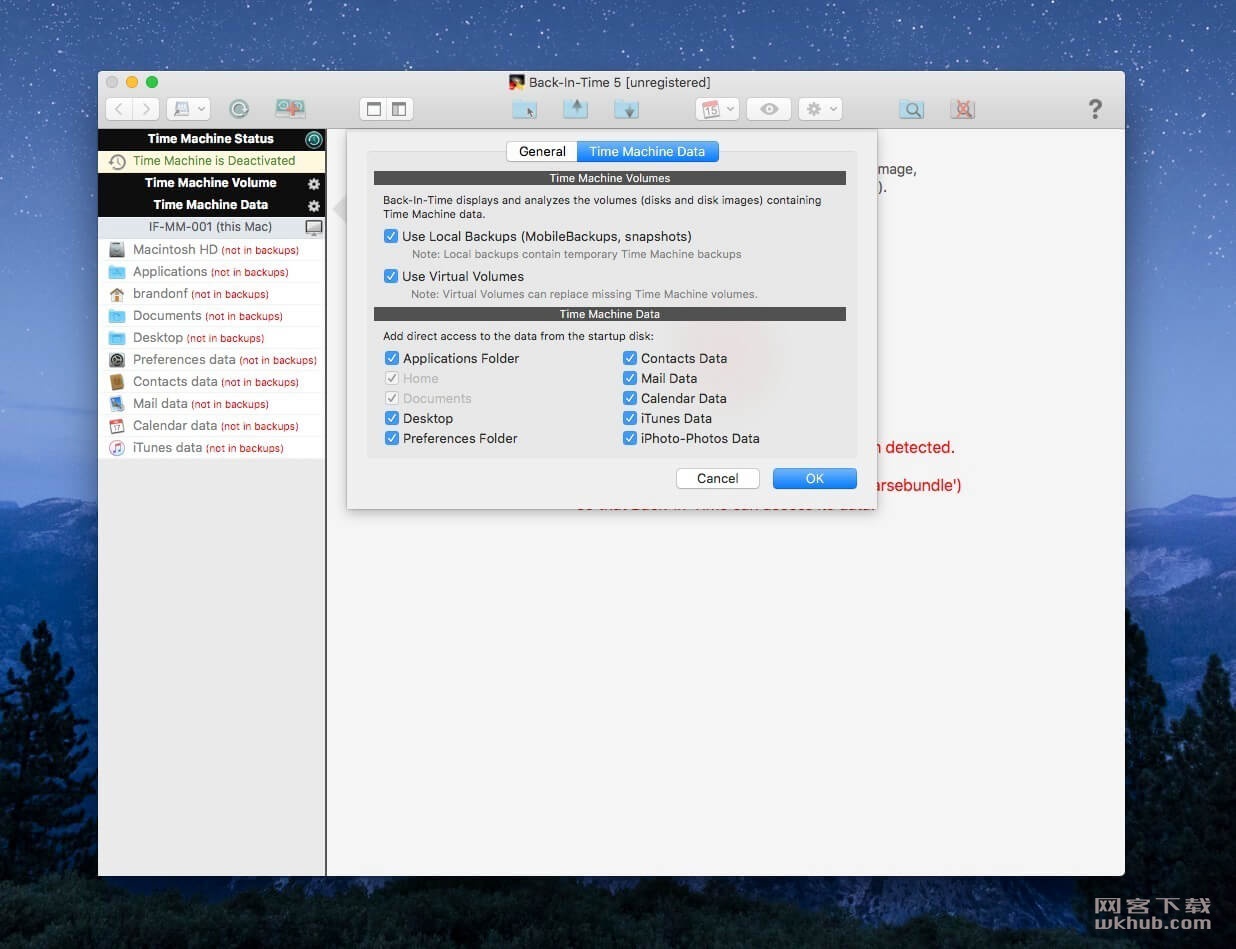Image resolution: width=1236 pixels, height=949 pixels.
Task: Click the folder with down arrow icon
Action: pos(626,109)
